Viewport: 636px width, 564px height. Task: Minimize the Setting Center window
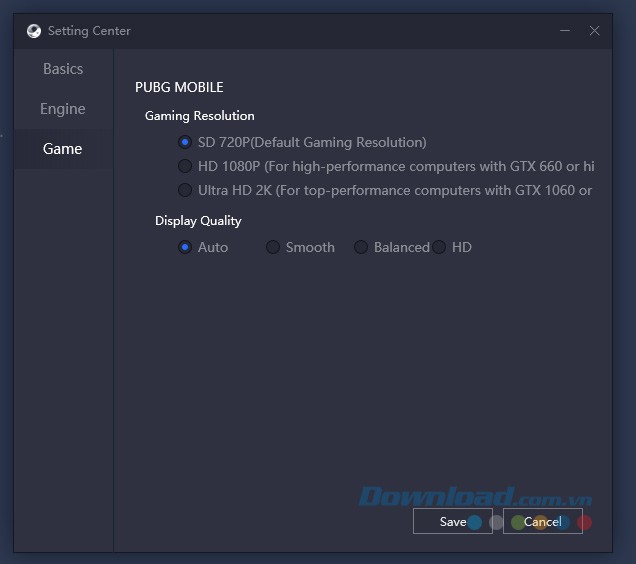click(x=566, y=31)
